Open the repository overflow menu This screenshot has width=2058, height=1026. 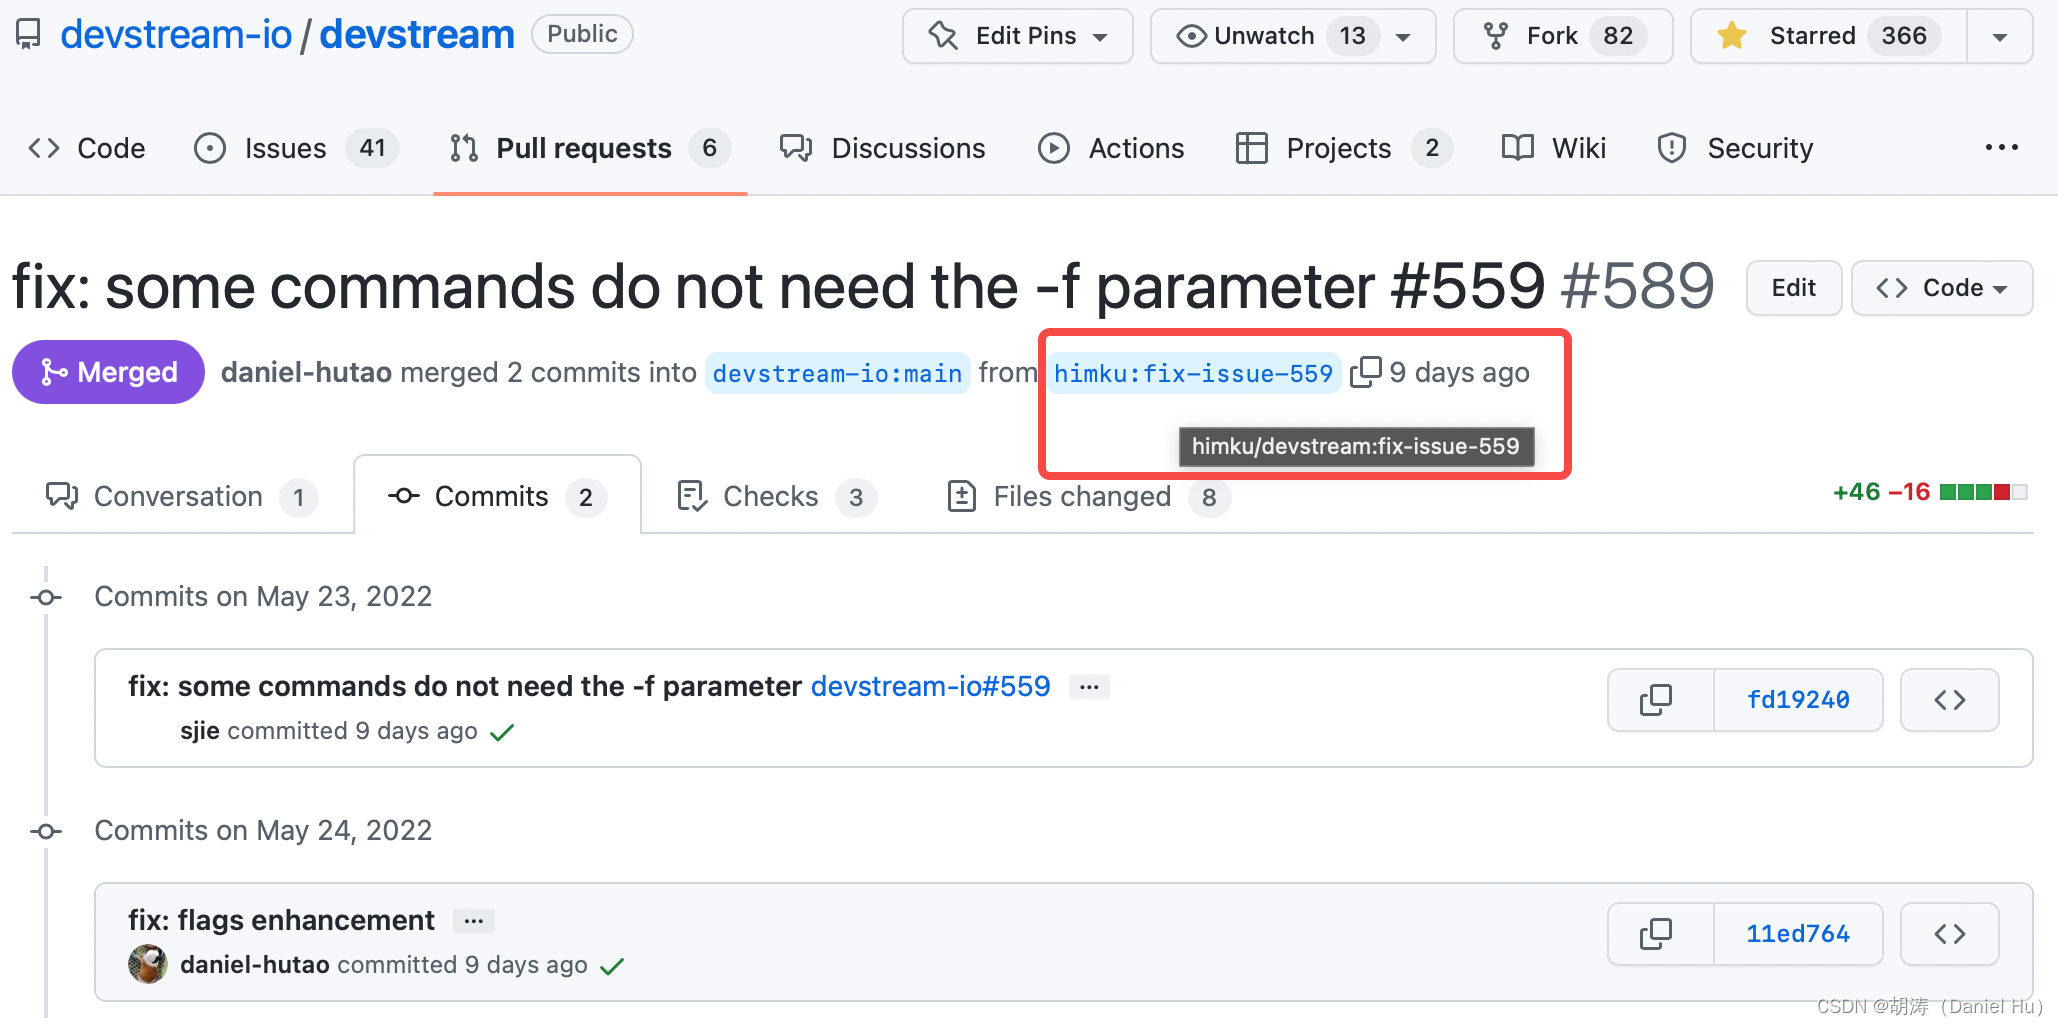2001,148
